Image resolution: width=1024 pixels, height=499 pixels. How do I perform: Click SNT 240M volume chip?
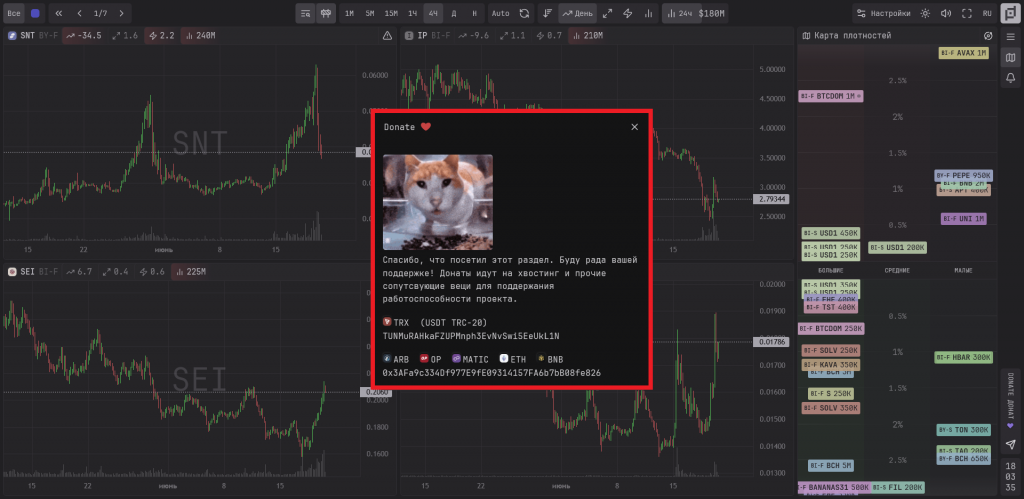pyautogui.click(x=200, y=36)
